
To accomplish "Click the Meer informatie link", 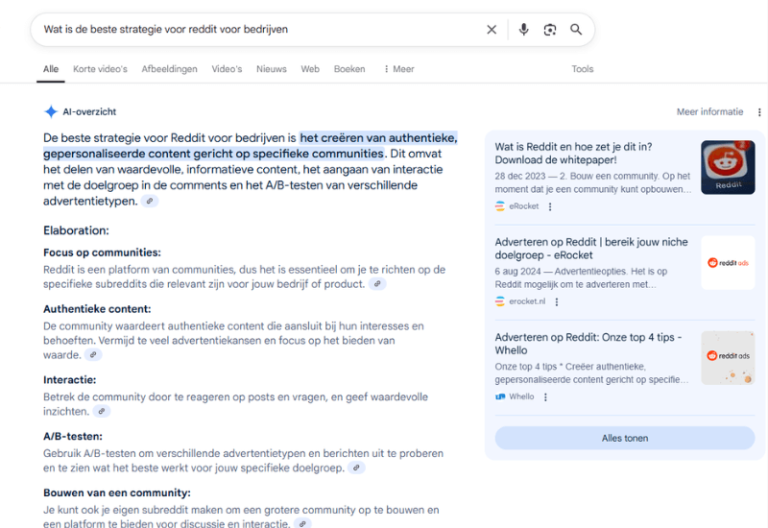I will 710,112.
